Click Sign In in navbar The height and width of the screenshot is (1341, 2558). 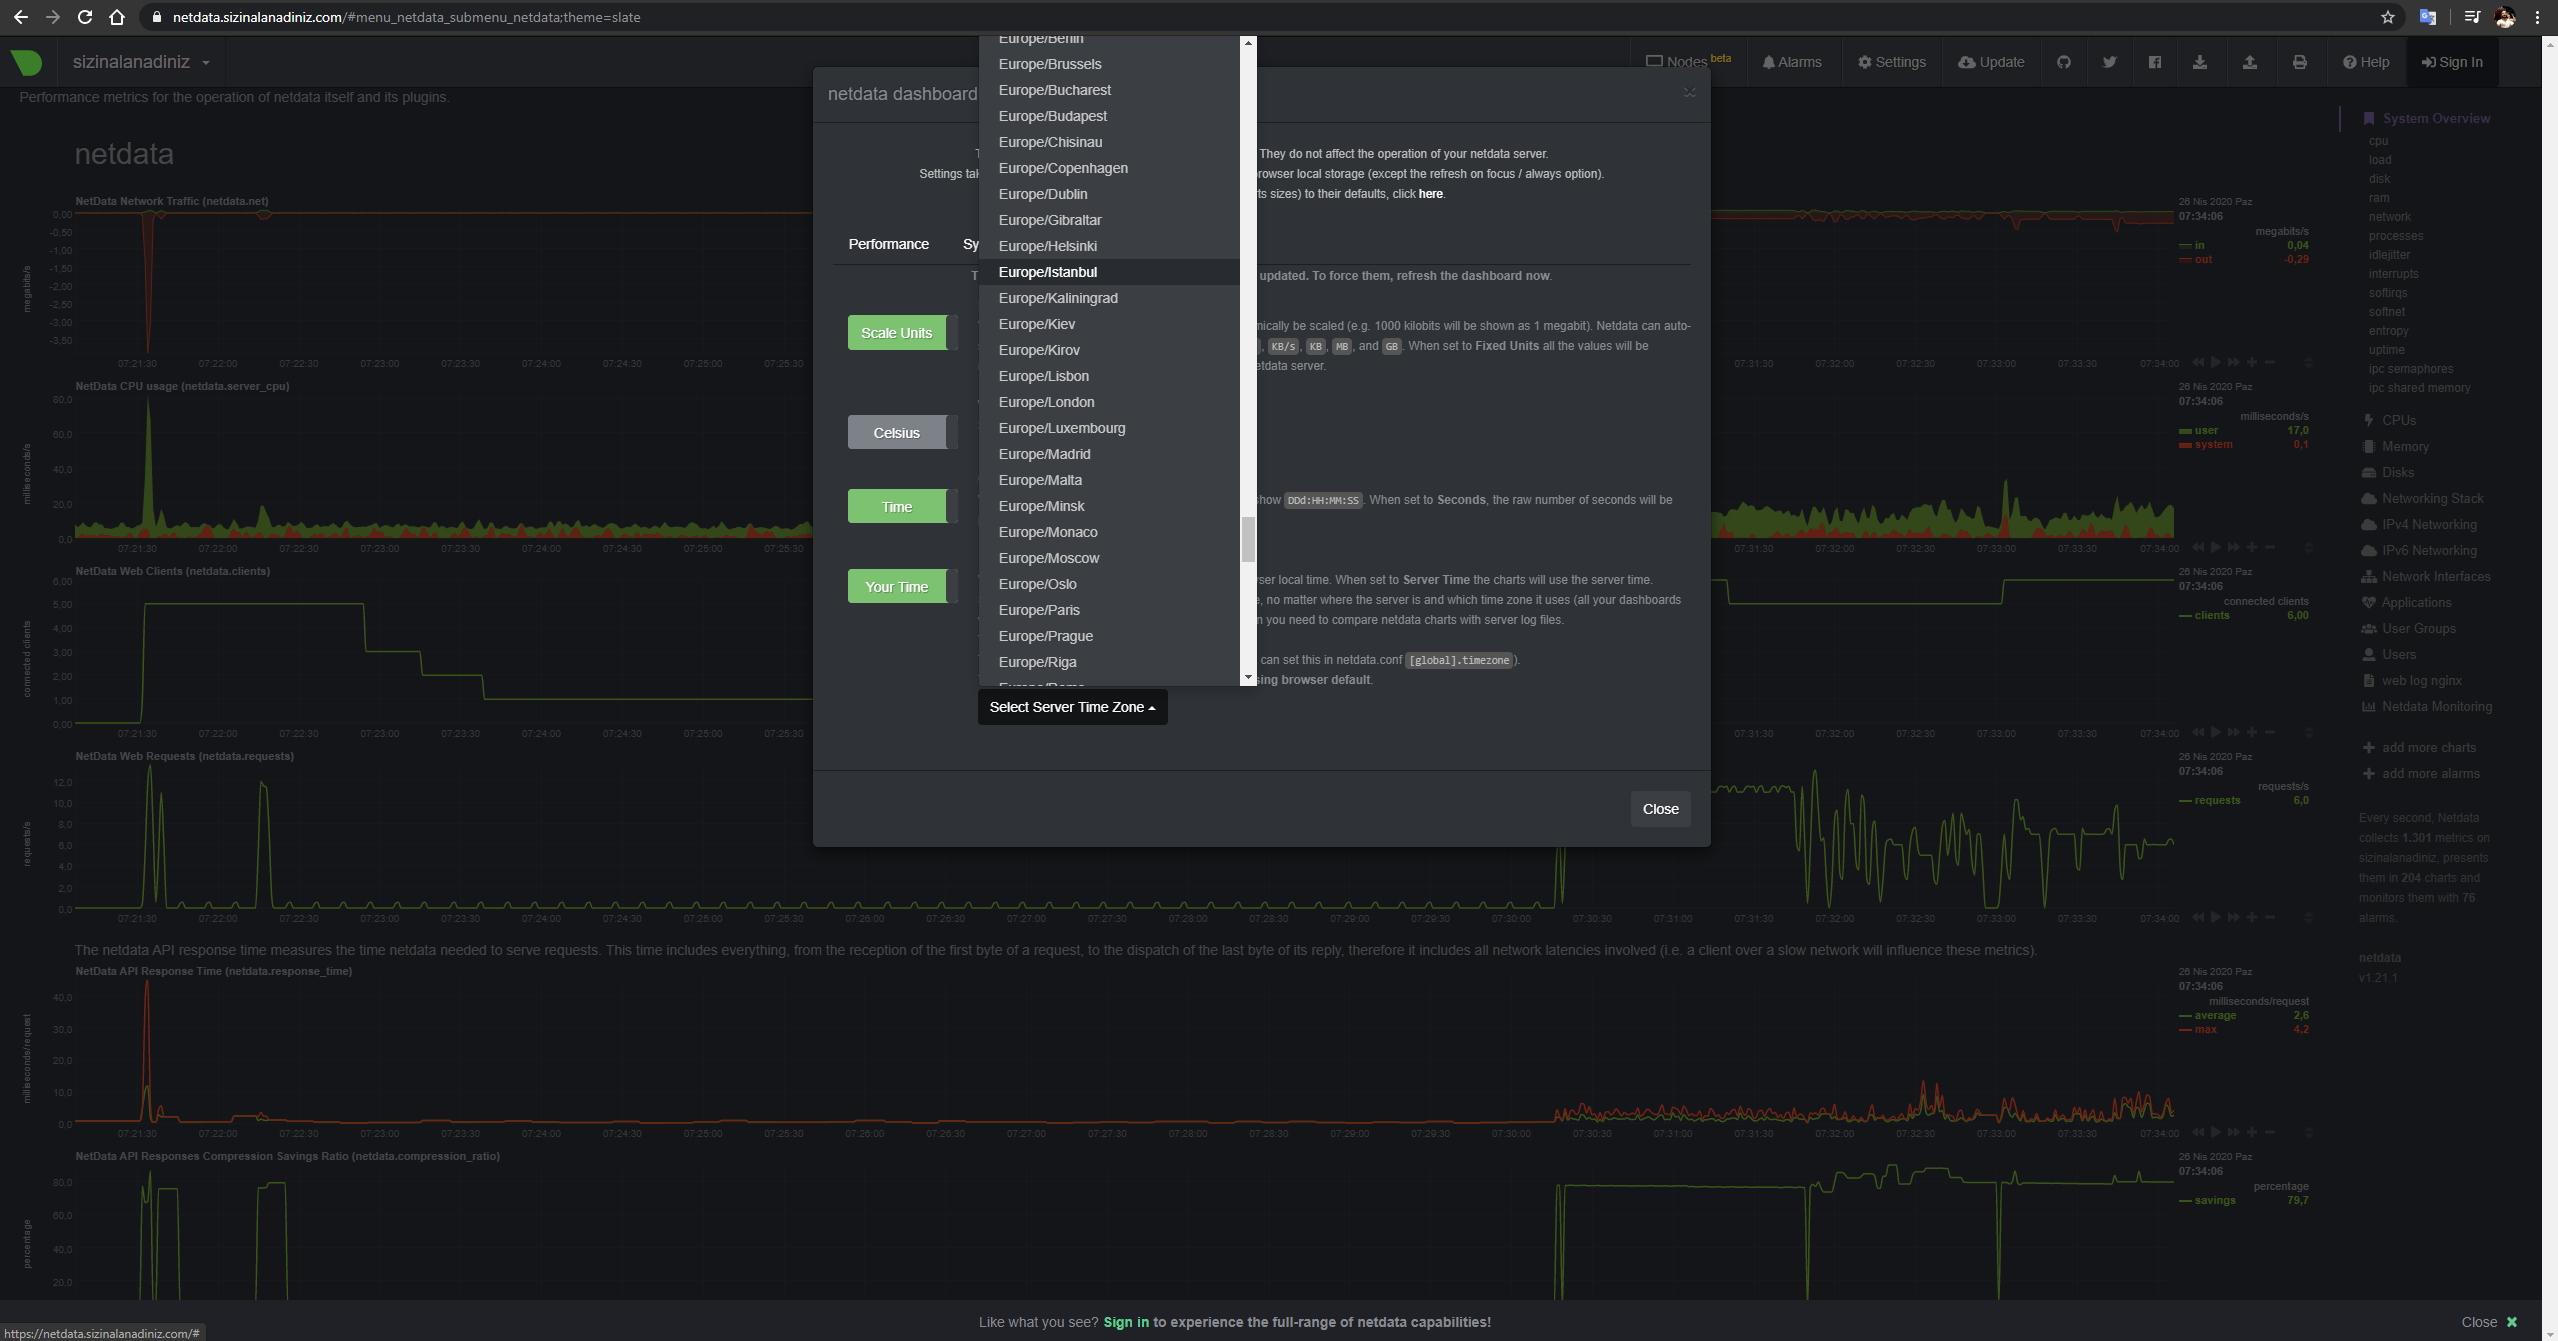(x=2451, y=62)
